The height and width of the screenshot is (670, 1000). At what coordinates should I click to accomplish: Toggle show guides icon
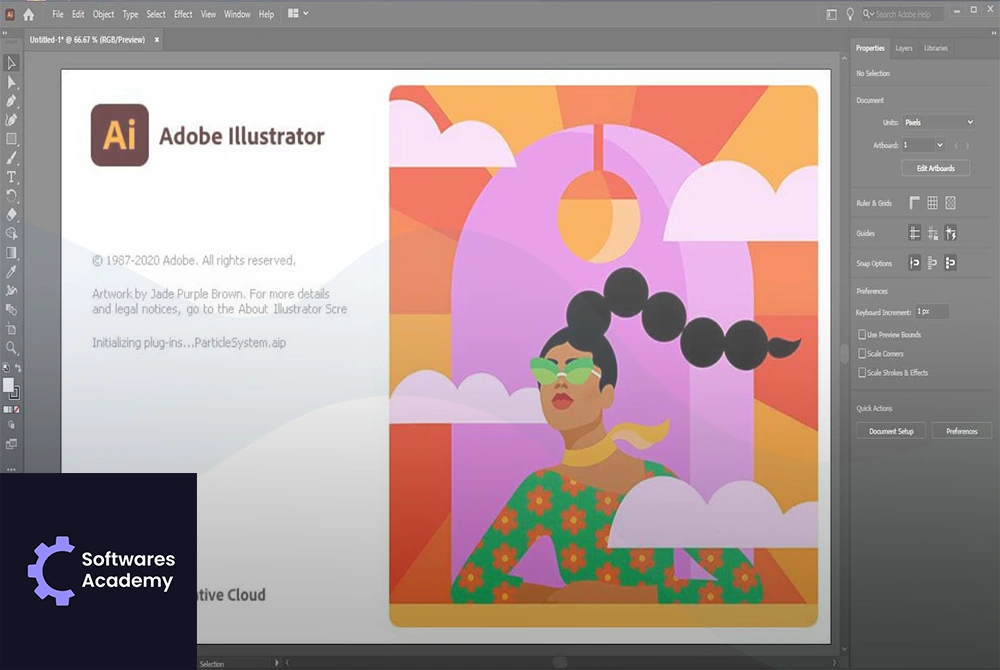pos(915,233)
